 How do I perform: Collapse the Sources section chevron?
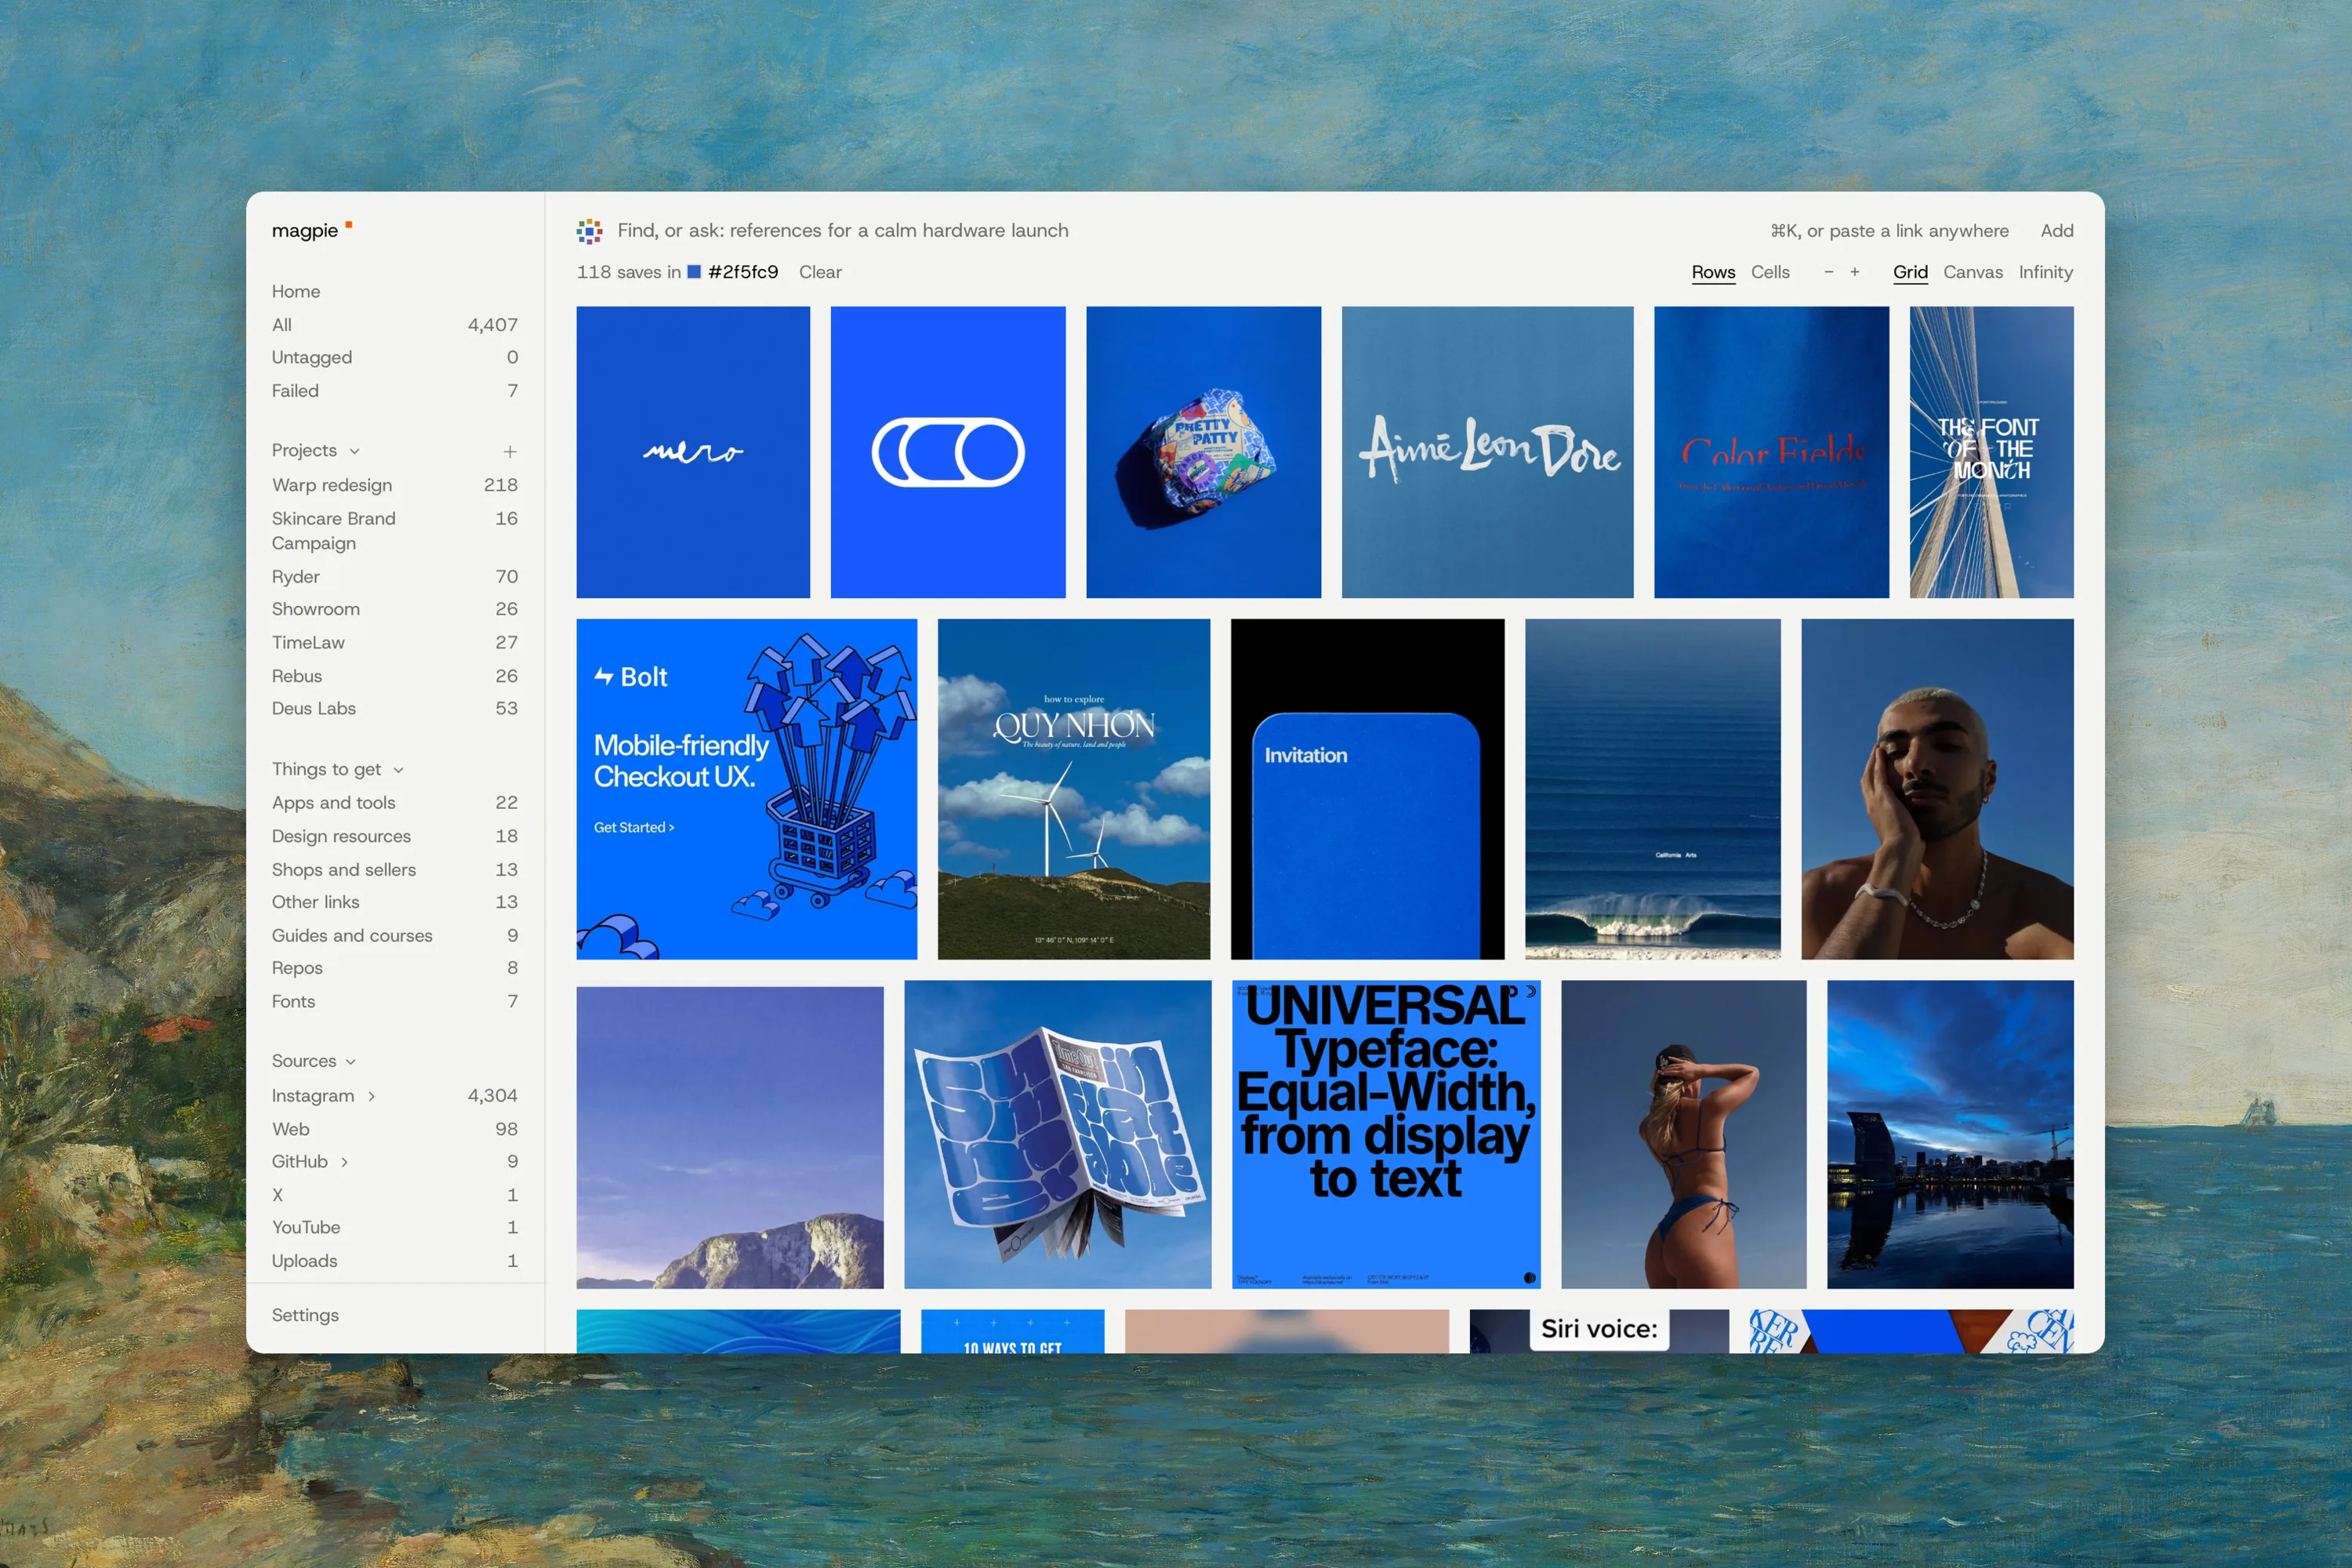350,1061
